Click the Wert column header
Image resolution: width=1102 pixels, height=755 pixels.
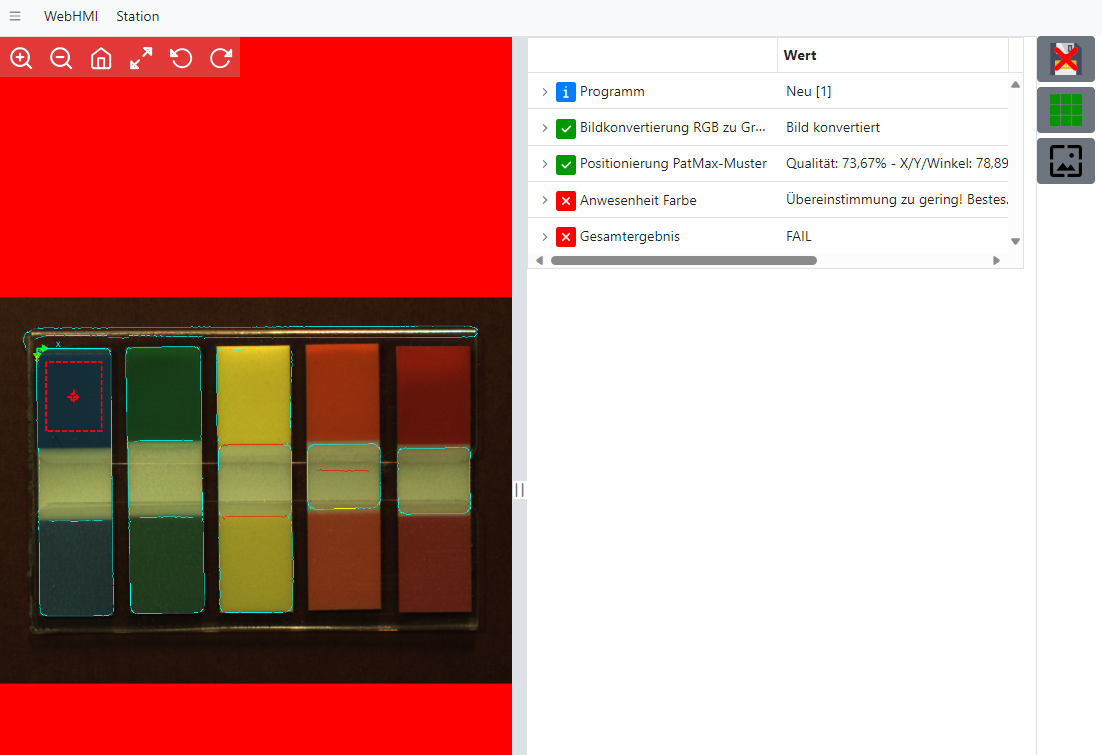(800, 55)
